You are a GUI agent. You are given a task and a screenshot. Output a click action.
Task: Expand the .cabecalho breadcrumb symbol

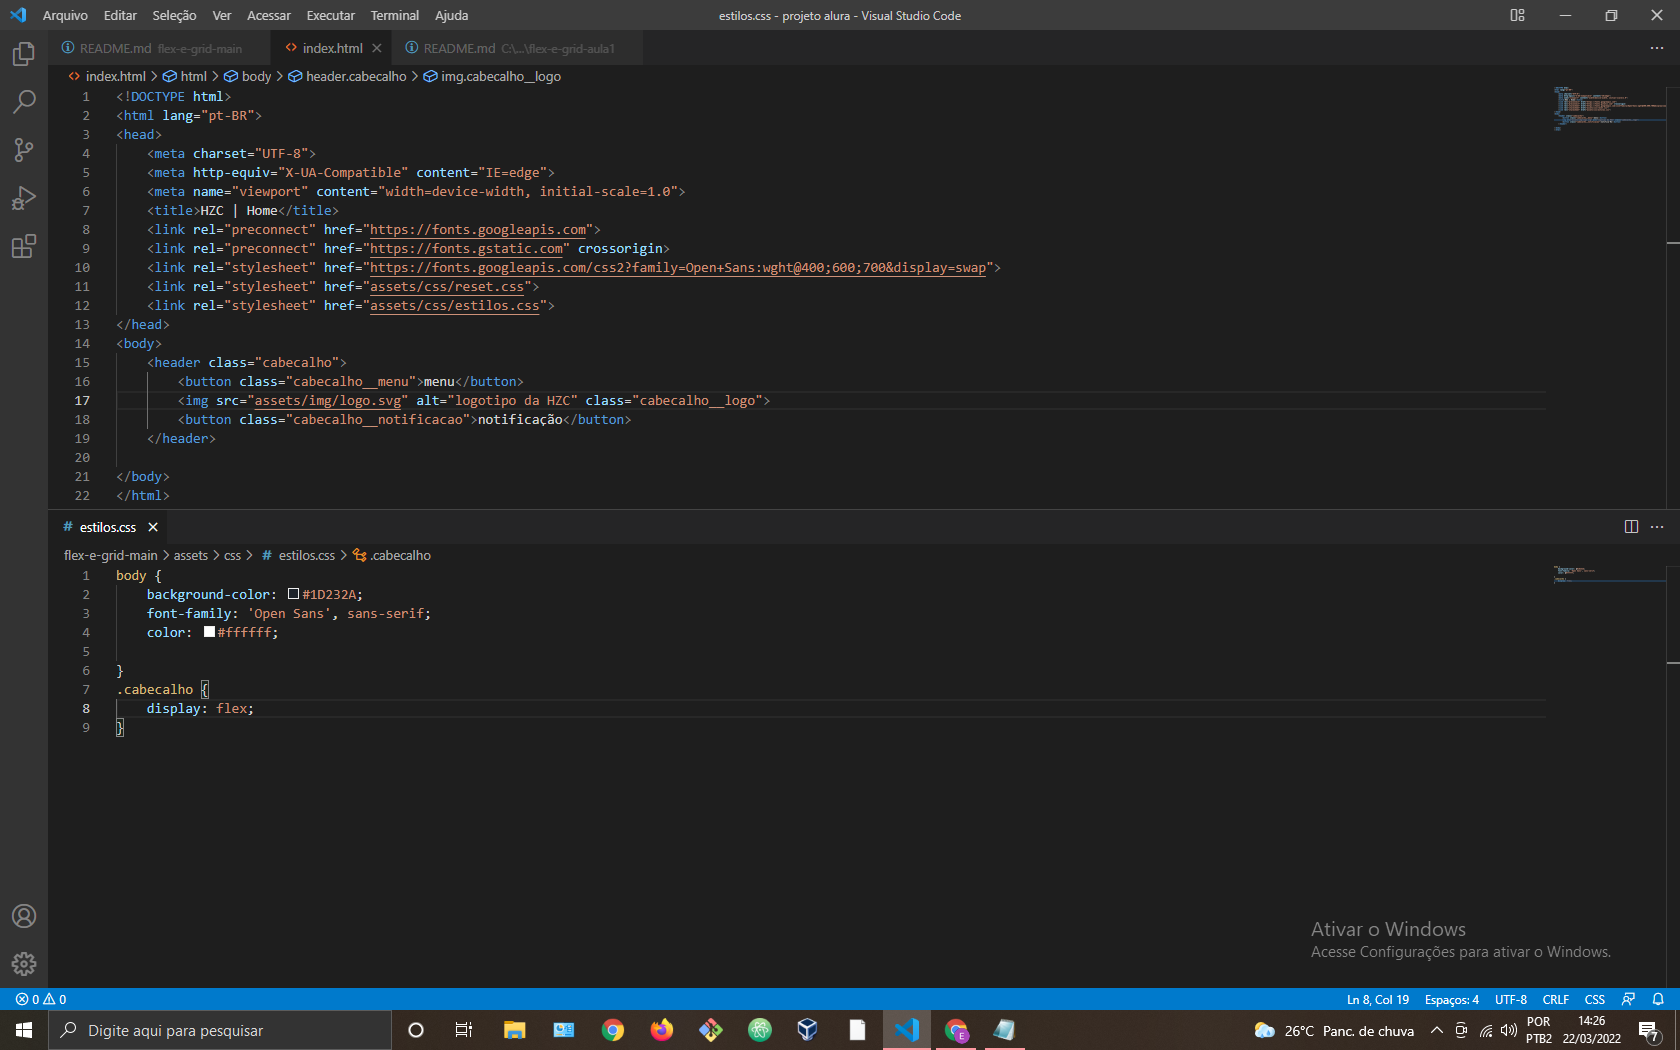tap(392, 555)
